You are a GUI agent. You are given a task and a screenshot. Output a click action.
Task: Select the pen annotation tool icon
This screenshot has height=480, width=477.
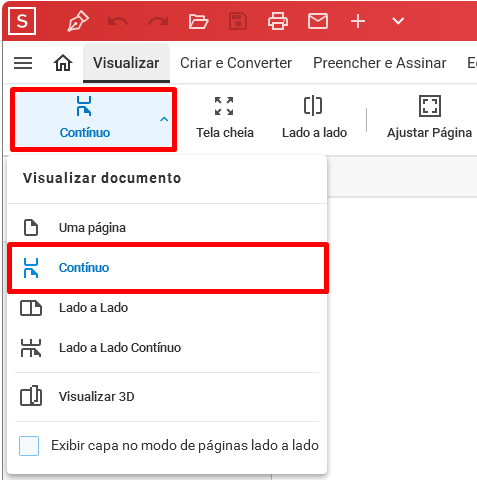point(78,21)
